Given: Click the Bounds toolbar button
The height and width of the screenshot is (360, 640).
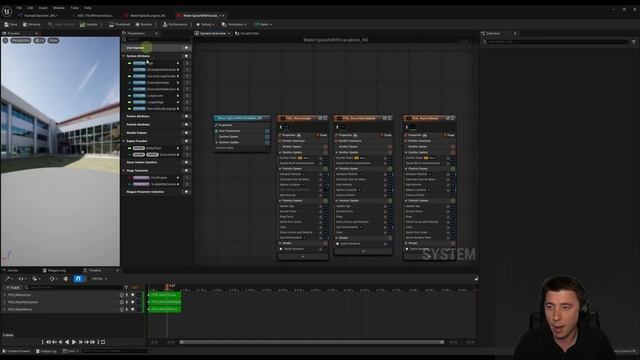Looking at the screenshot, I should [x=144, y=24].
